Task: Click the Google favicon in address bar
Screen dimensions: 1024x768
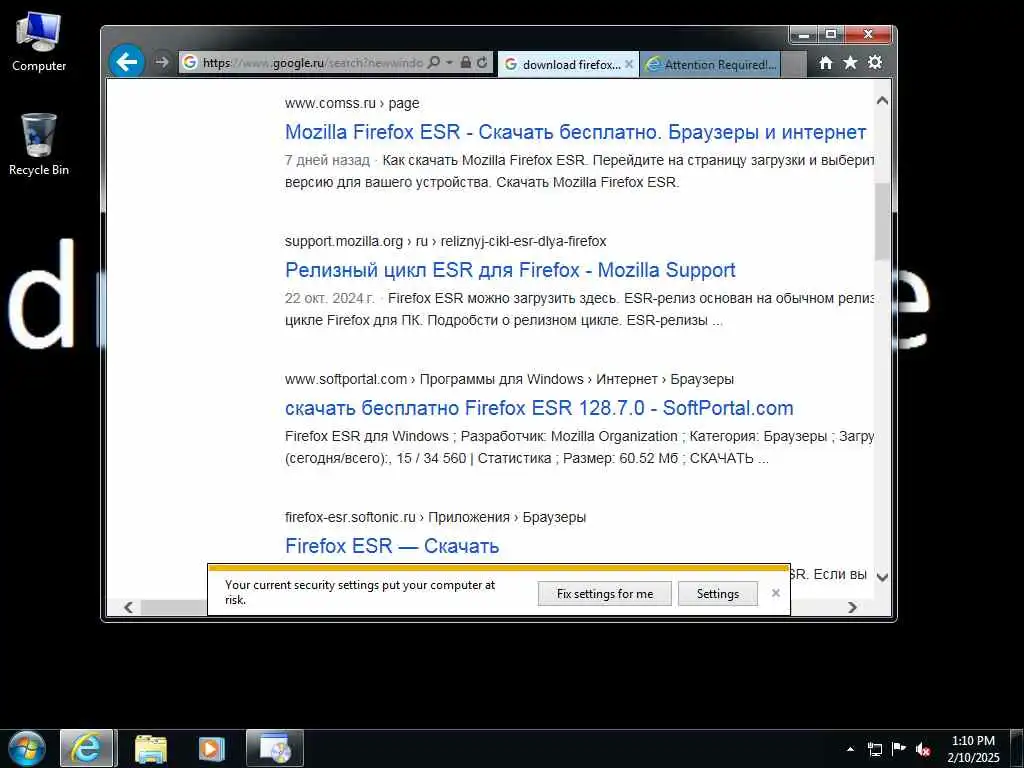Action: (190, 63)
